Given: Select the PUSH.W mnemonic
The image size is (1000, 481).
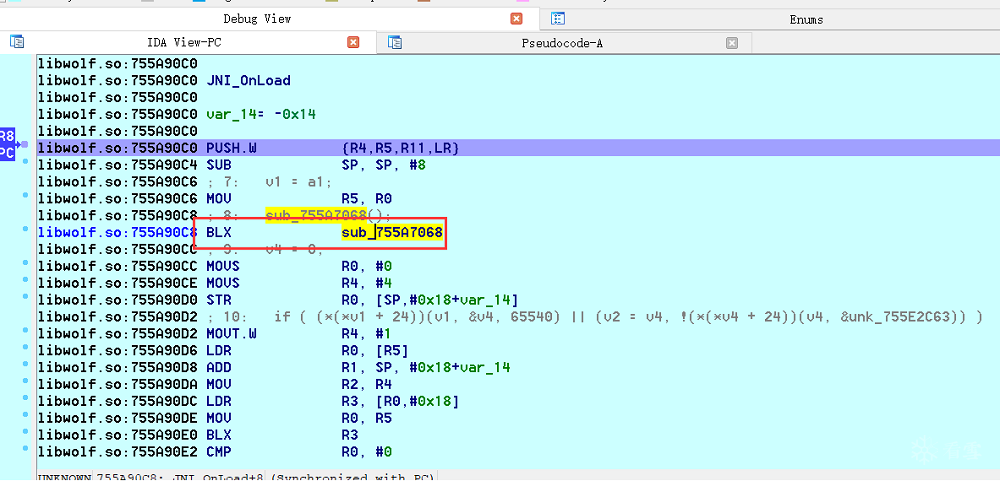Looking at the screenshot, I should point(232,148).
